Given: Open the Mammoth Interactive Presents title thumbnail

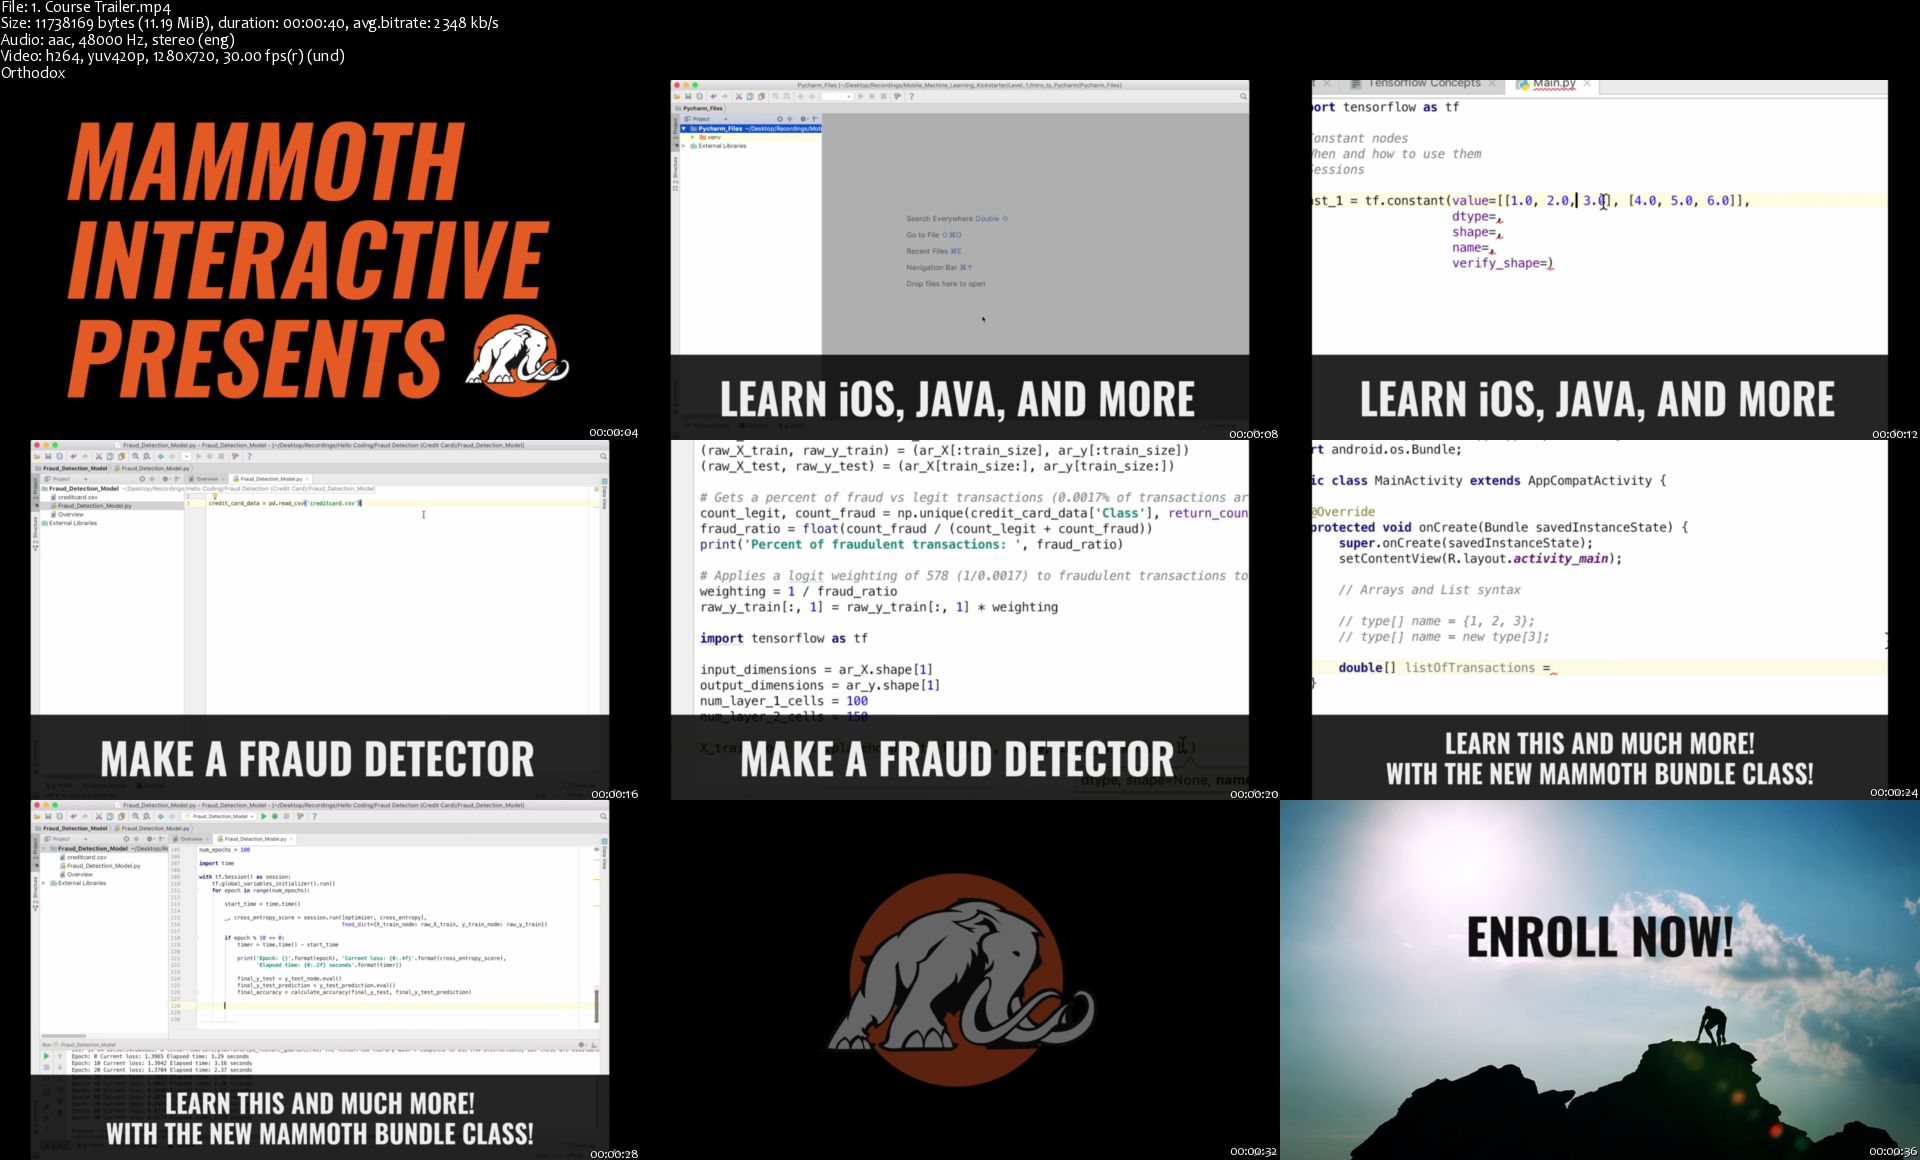Looking at the screenshot, I should coord(320,260).
